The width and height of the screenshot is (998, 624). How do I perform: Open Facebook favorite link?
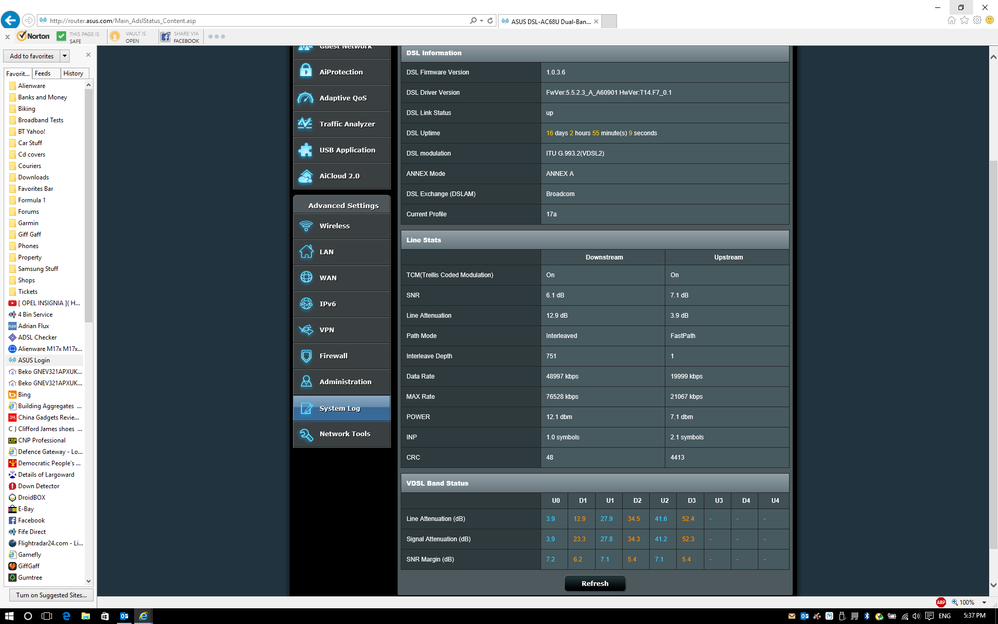click(x=31, y=520)
